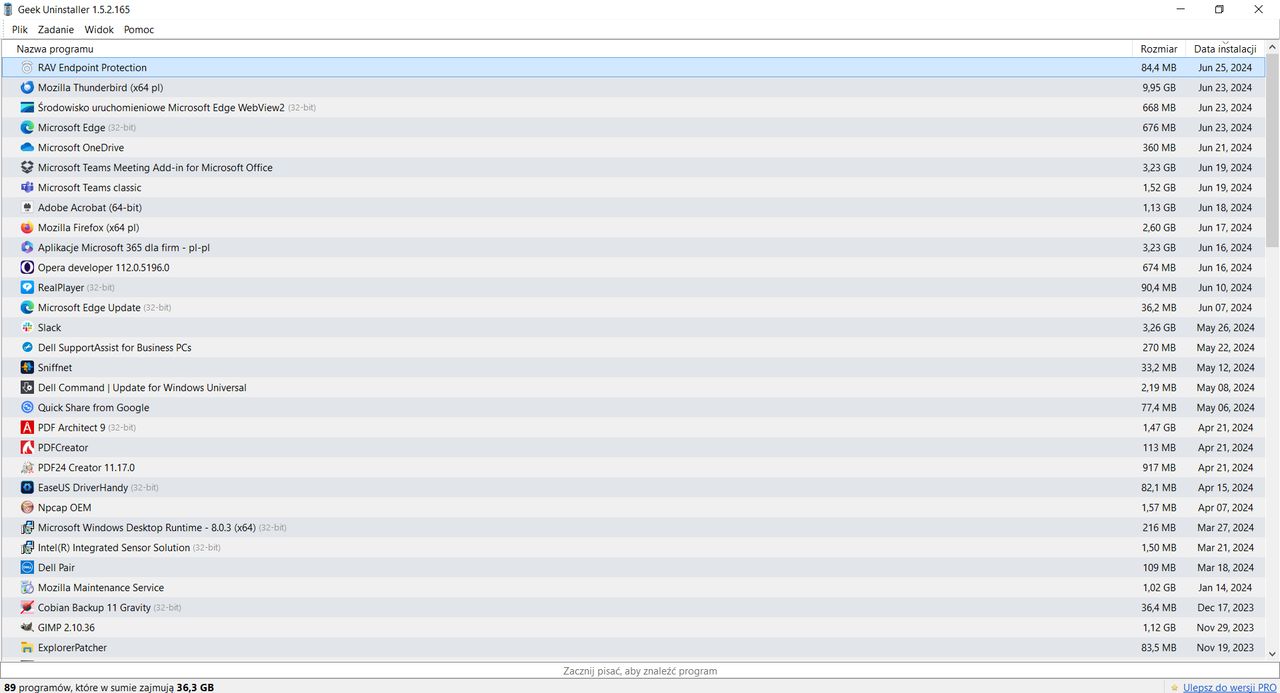Click the Mozilla Firefox icon
The image size is (1280, 693).
27,227
